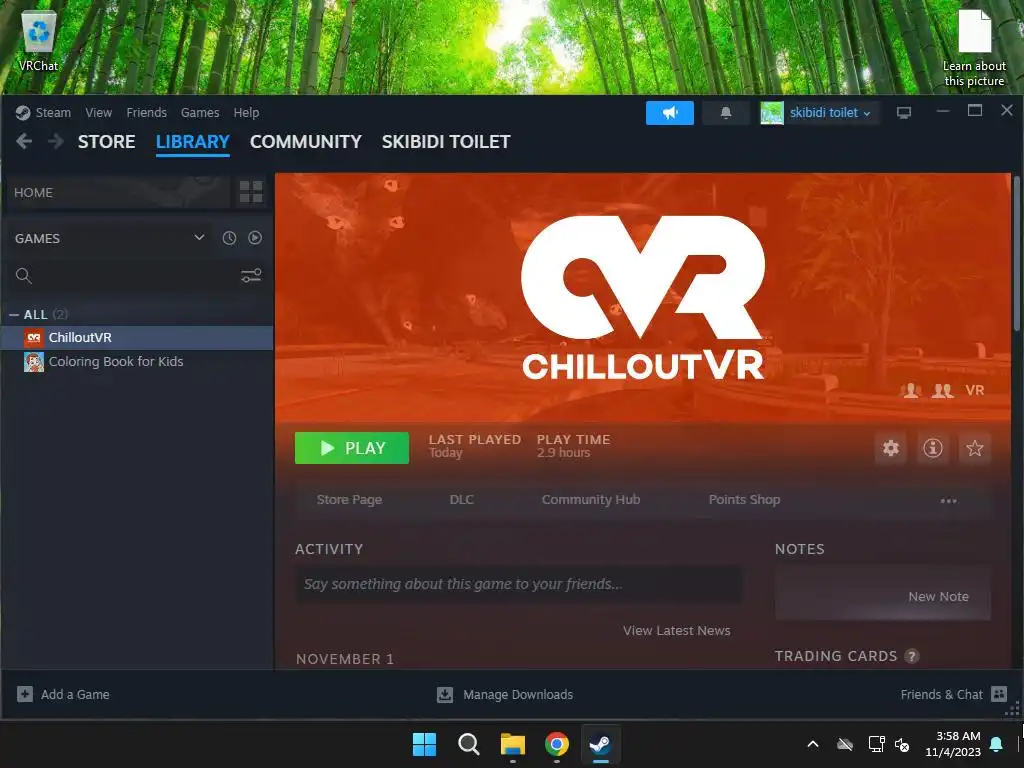Click the game page vertical scrollbar
1024x768 pixels.
point(1017,254)
